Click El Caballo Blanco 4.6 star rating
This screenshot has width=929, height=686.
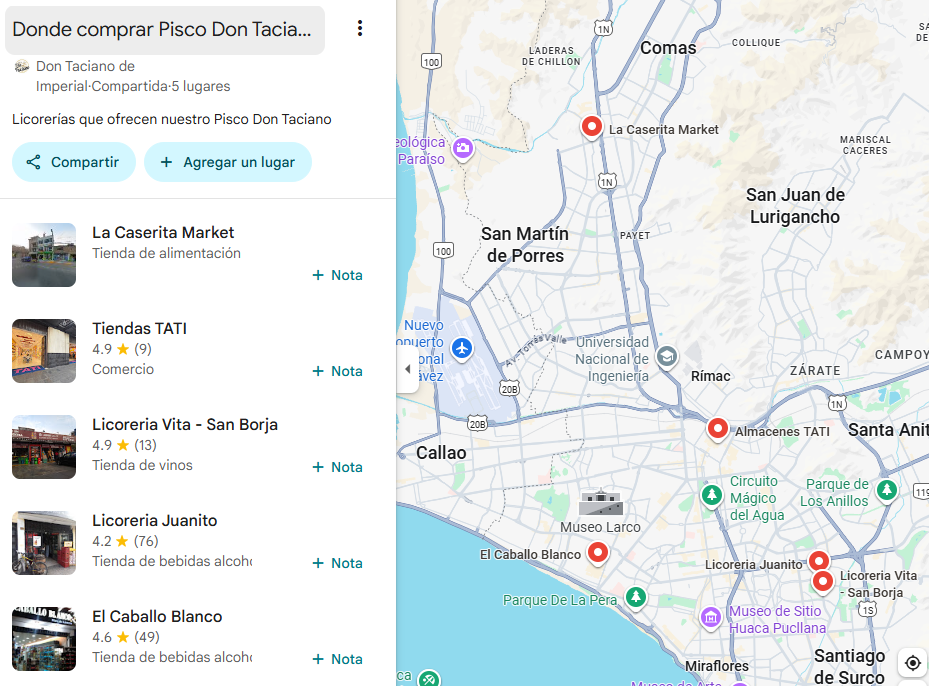tap(126, 637)
